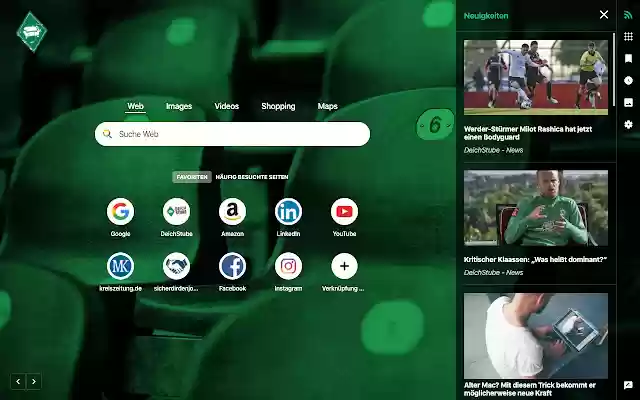Click the Klaassen interview thumbnail

(x=536, y=208)
